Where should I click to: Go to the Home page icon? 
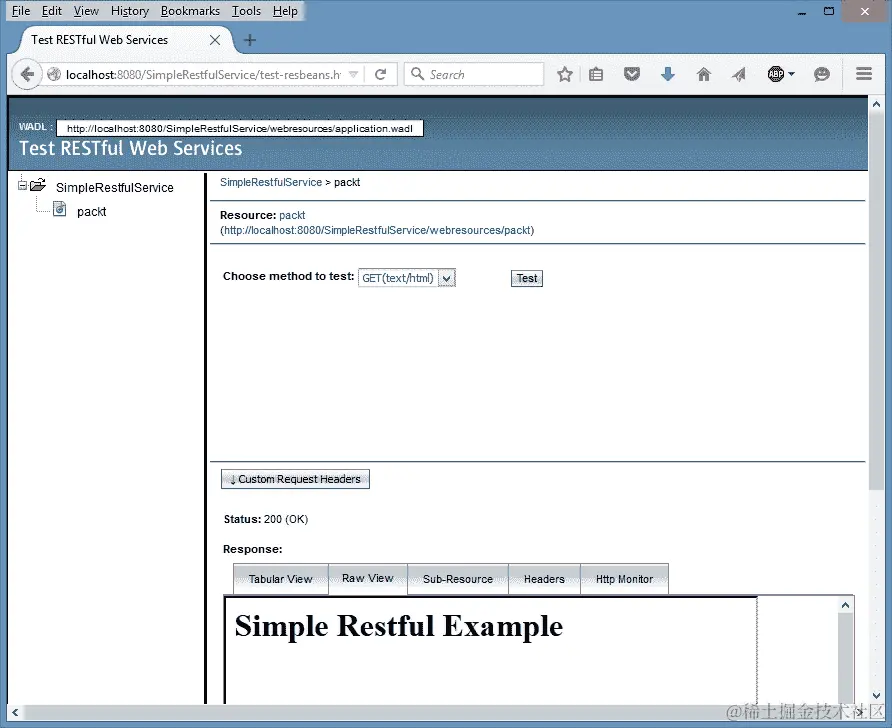coord(704,75)
